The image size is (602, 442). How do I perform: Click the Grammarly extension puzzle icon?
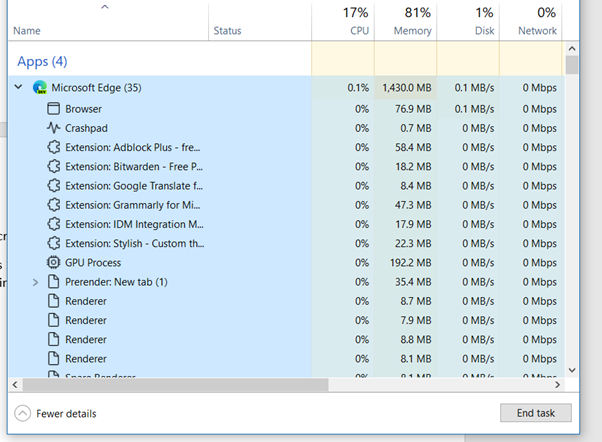click(x=53, y=205)
